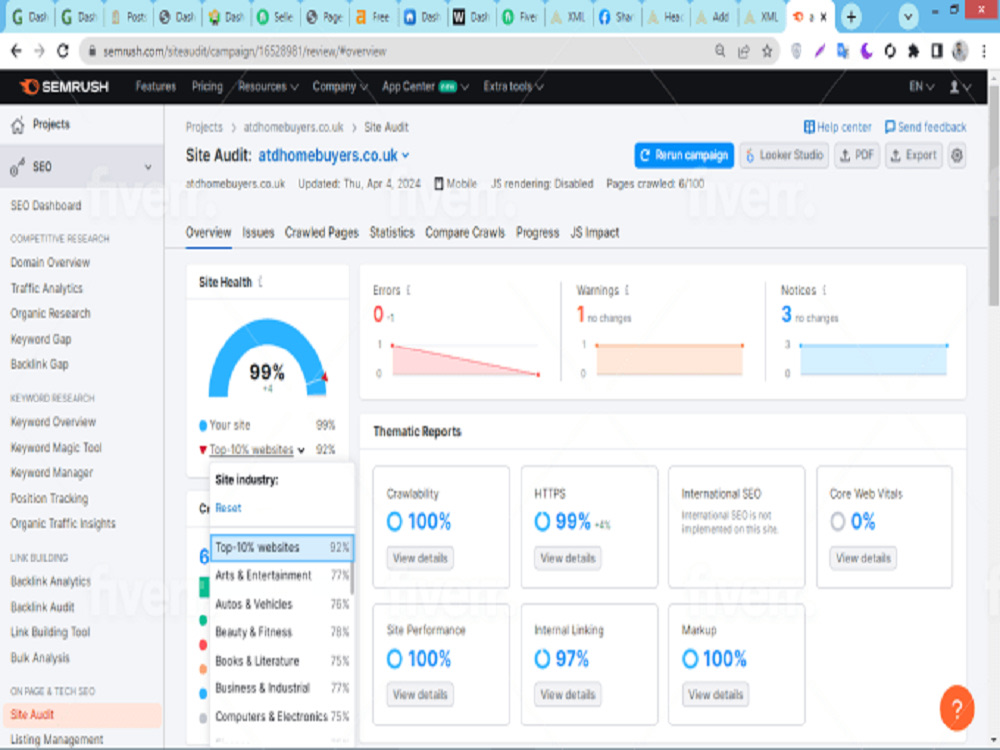
Task: View details for HTTPS report
Action: point(568,558)
